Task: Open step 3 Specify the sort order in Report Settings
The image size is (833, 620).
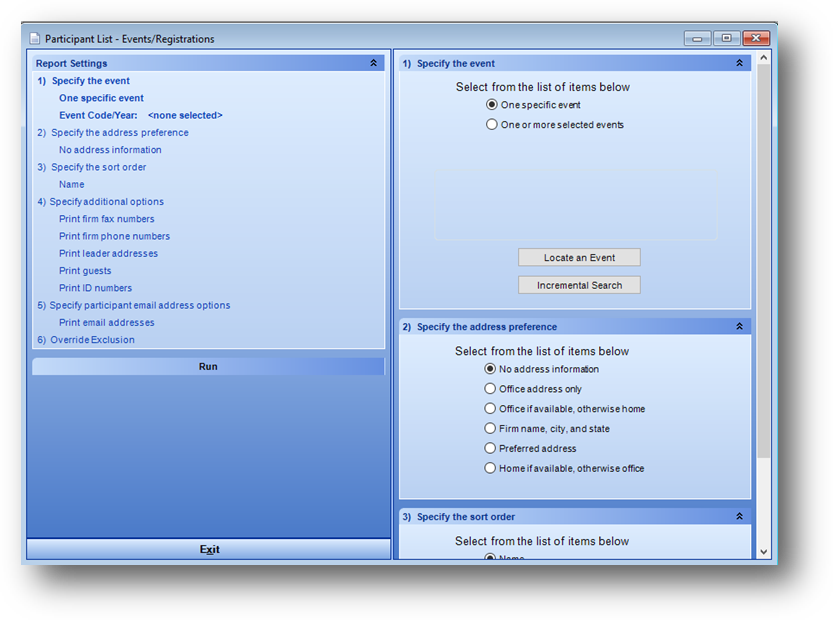Action: (91, 167)
